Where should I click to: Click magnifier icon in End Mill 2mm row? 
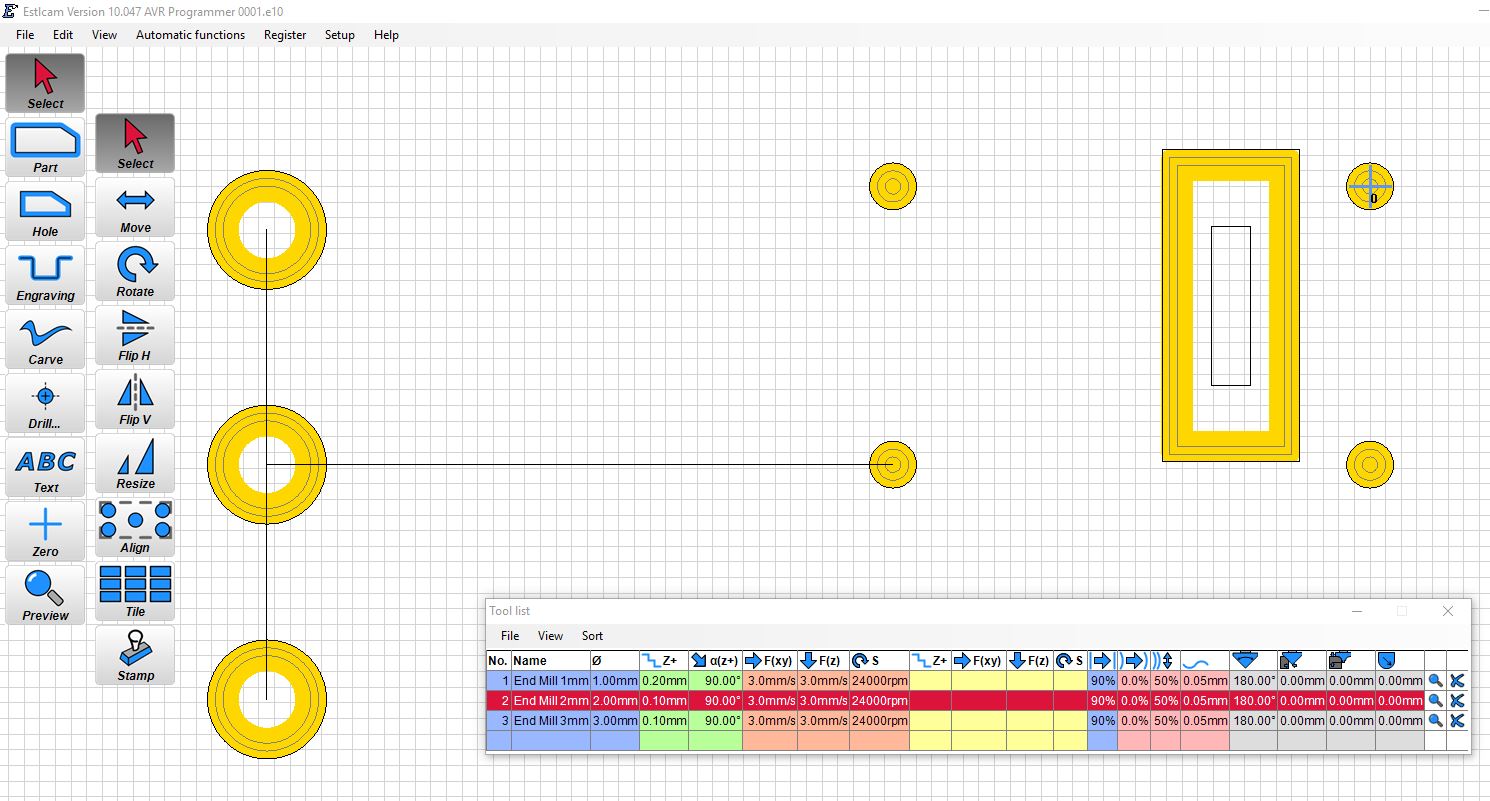click(x=1435, y=700)
